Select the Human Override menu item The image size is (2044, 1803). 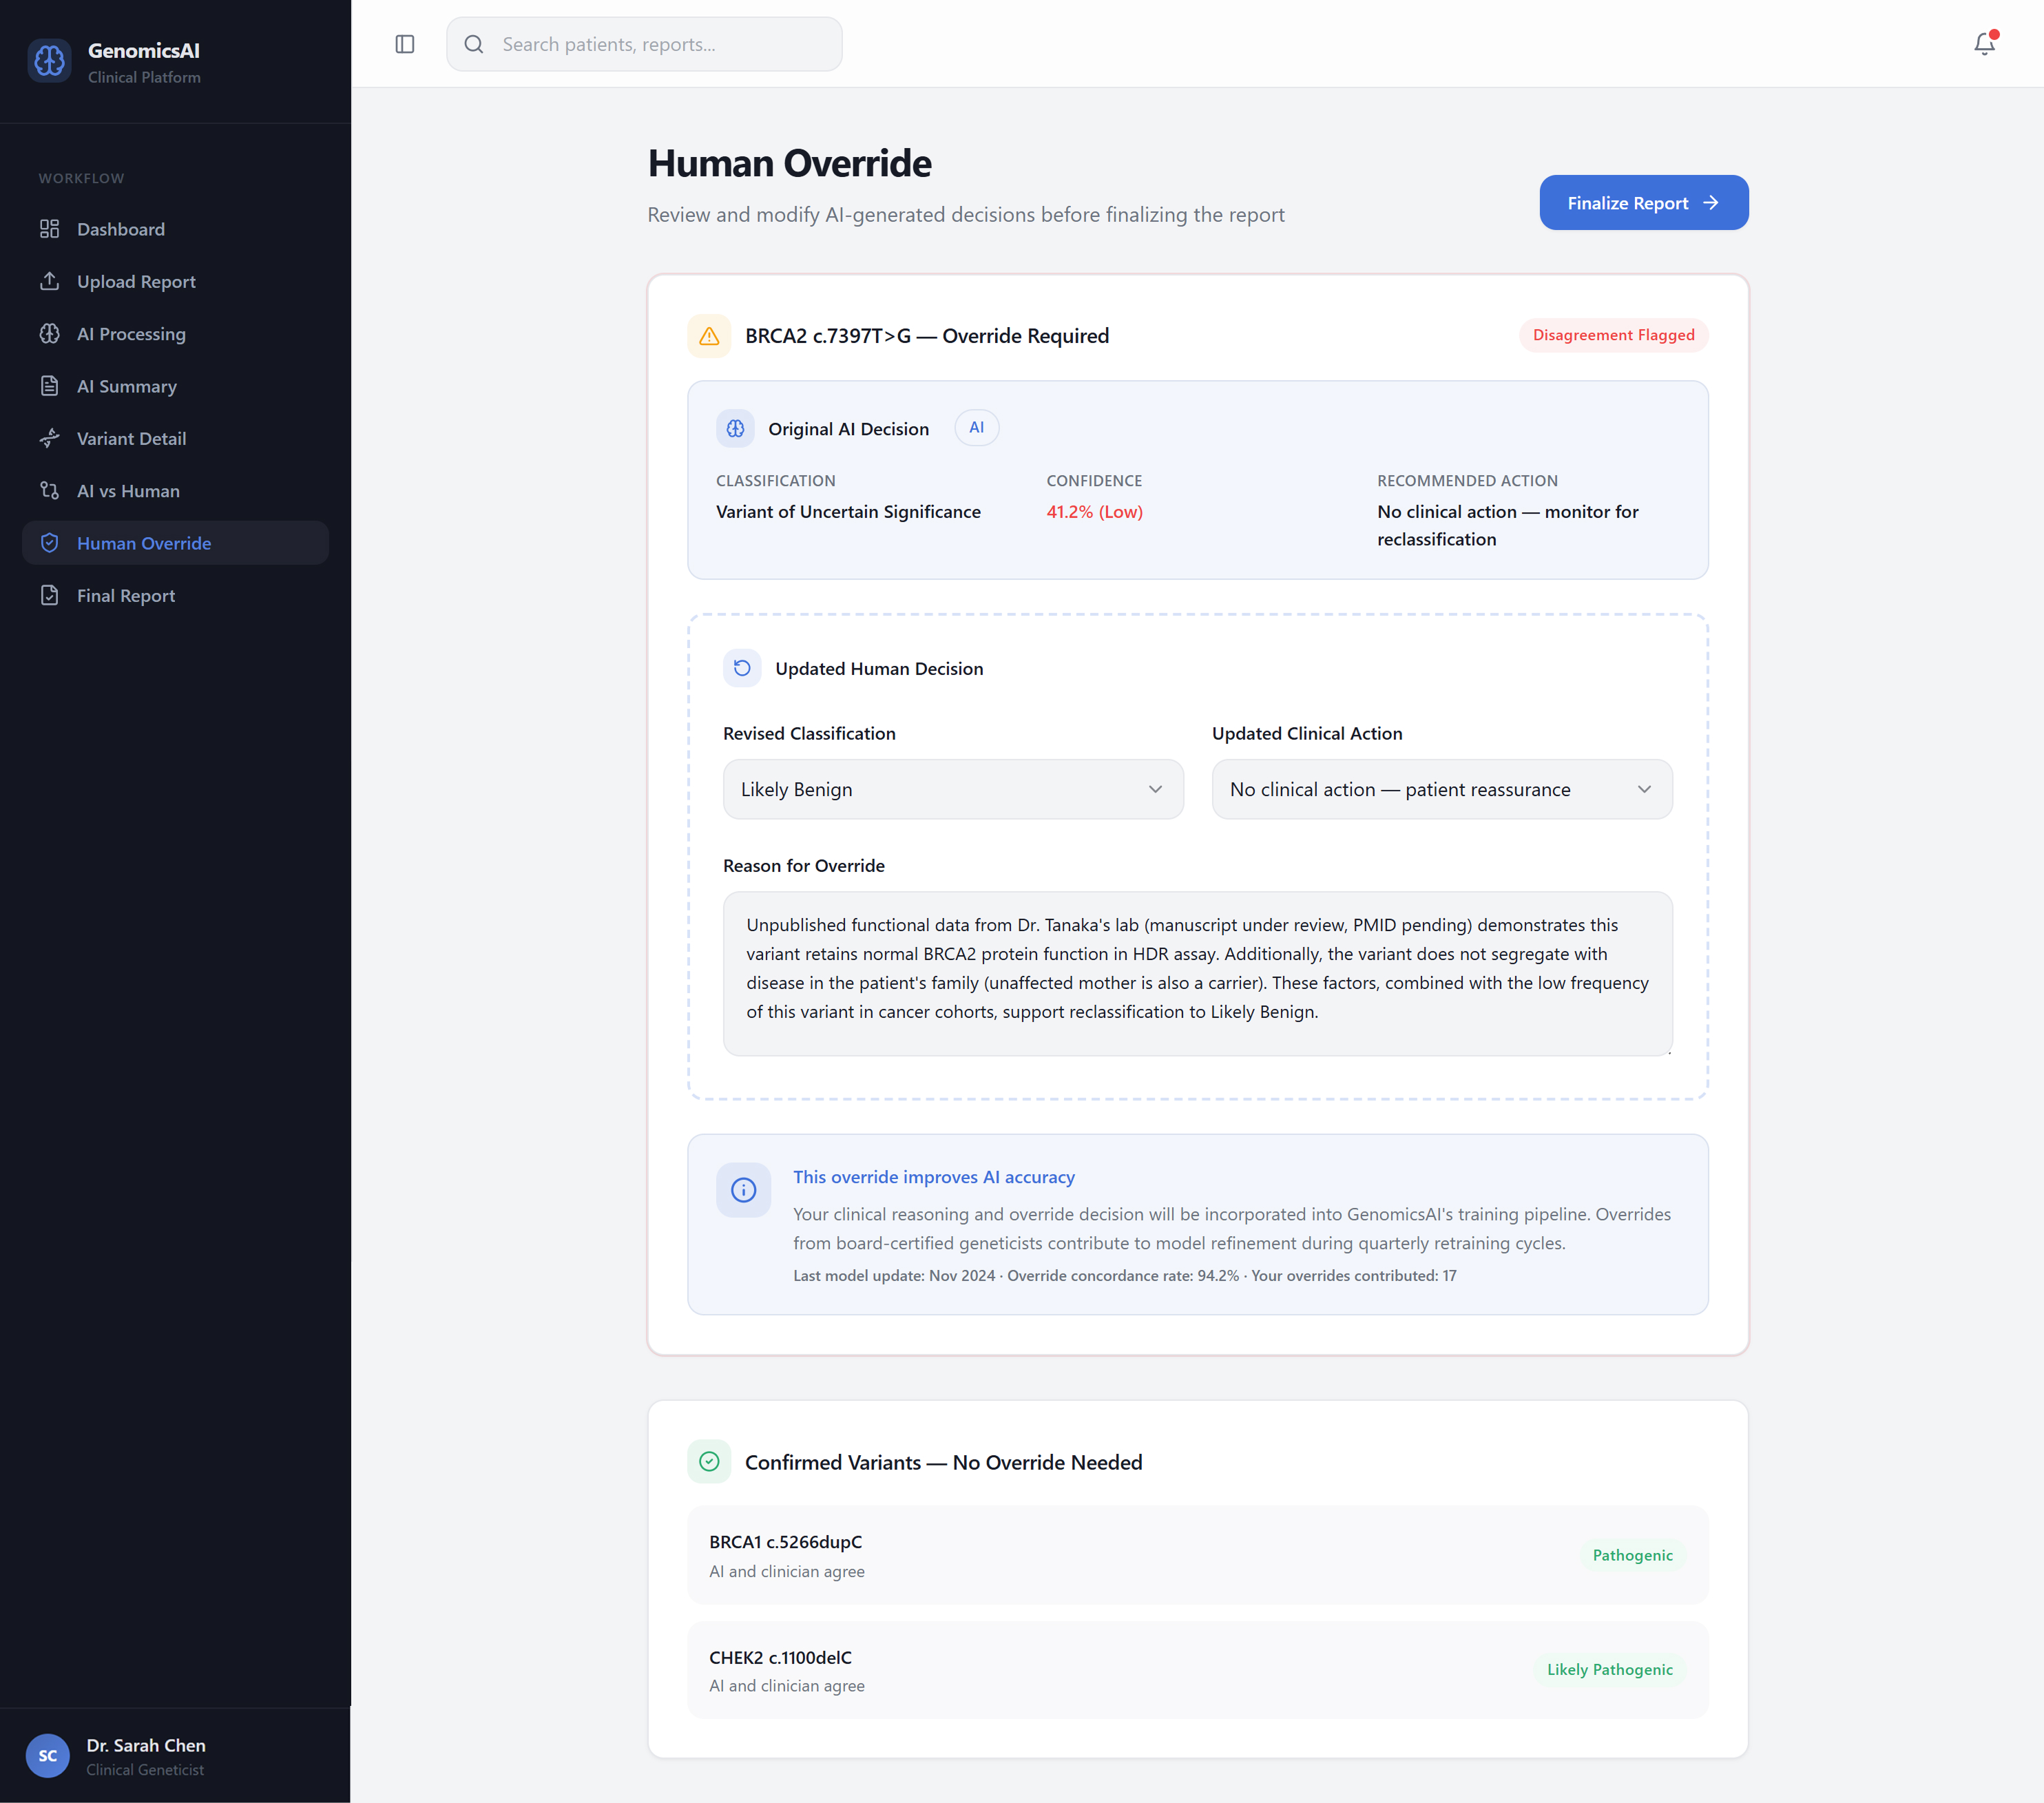(175, 543)
